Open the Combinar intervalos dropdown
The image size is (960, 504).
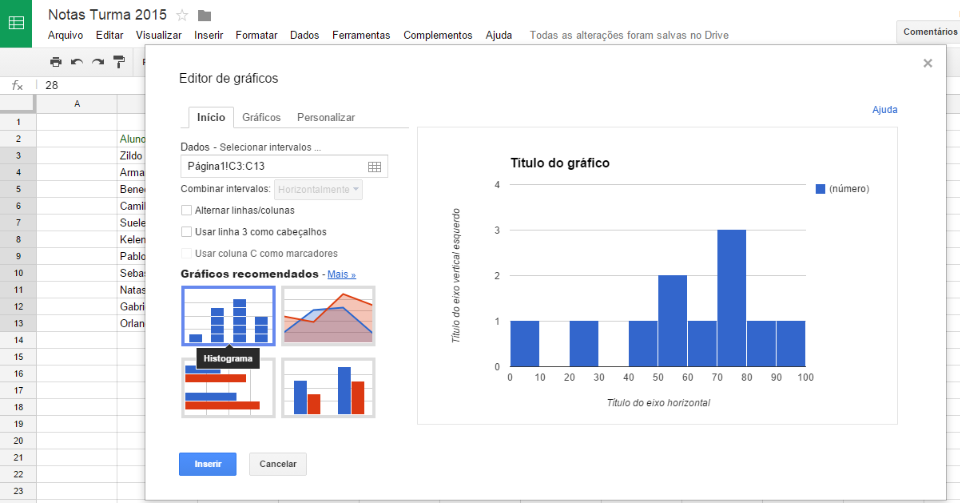tap(319, 189)
